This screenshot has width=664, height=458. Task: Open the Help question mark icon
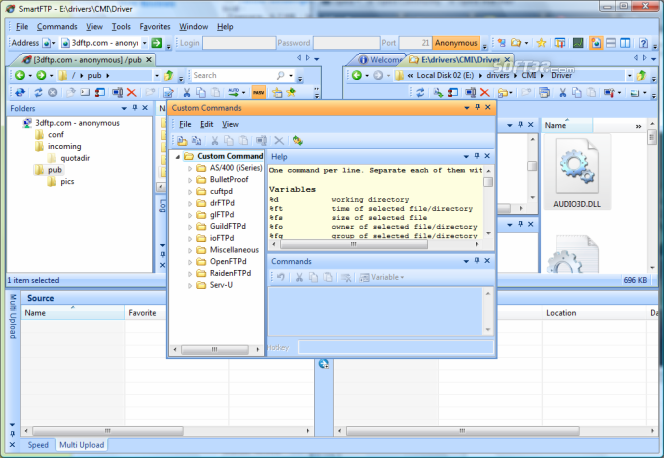pyautogui.click(x=644, y=43)
